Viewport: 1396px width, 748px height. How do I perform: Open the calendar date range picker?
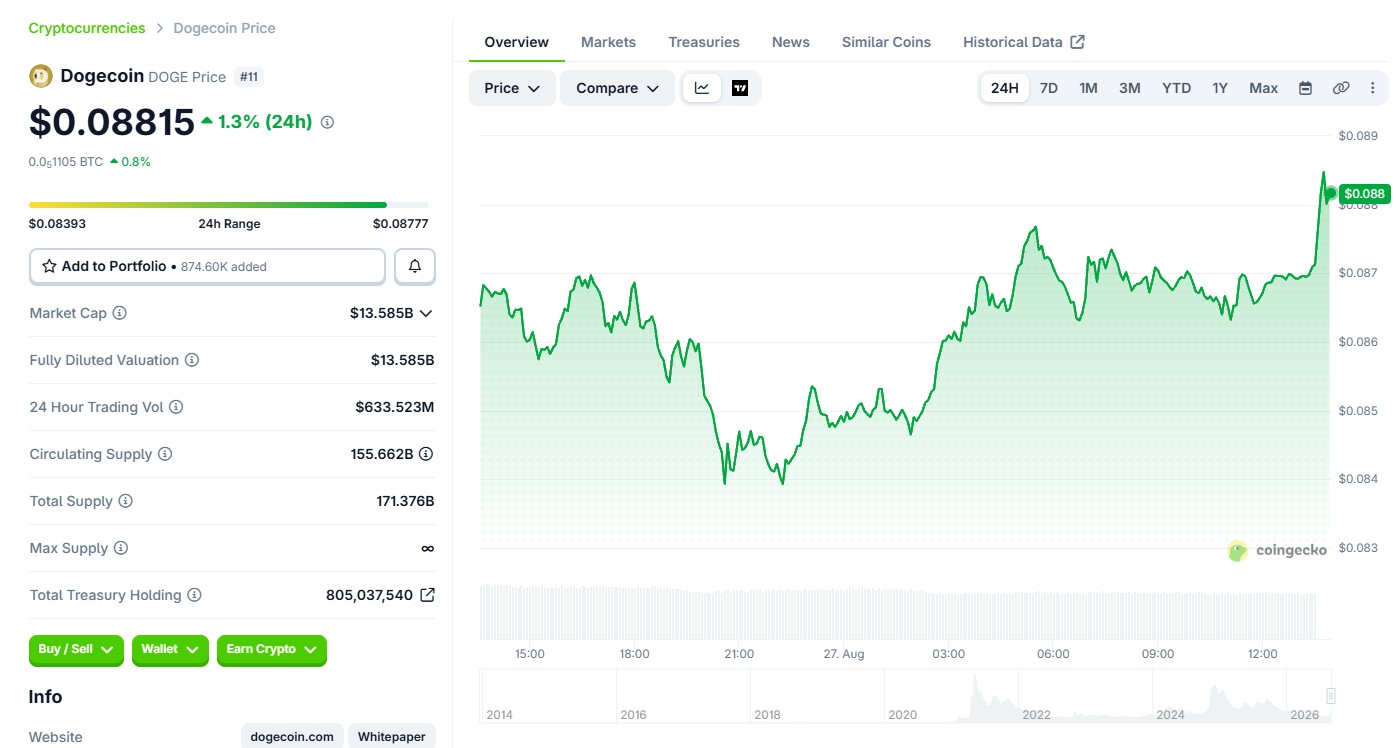tap(1305, 88)
